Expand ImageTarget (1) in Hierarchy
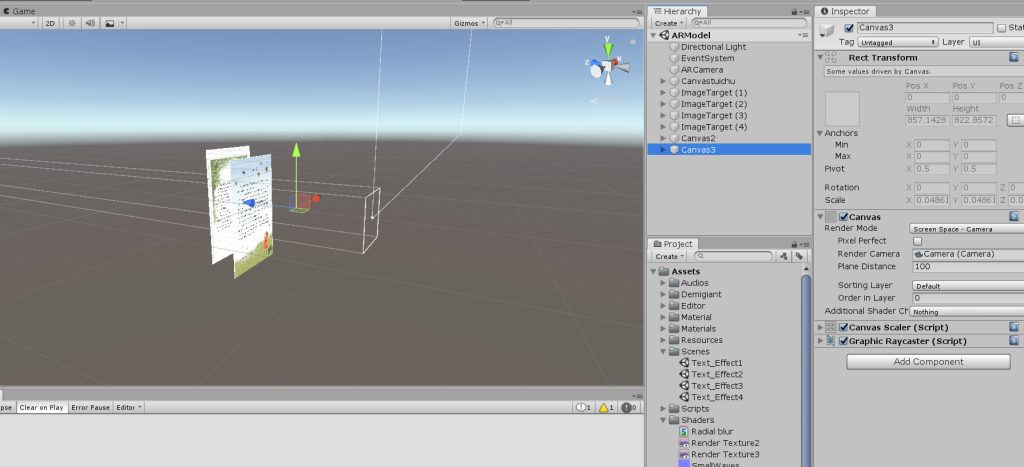Screen dimensions: 1024x467 (x=664, y=93)
